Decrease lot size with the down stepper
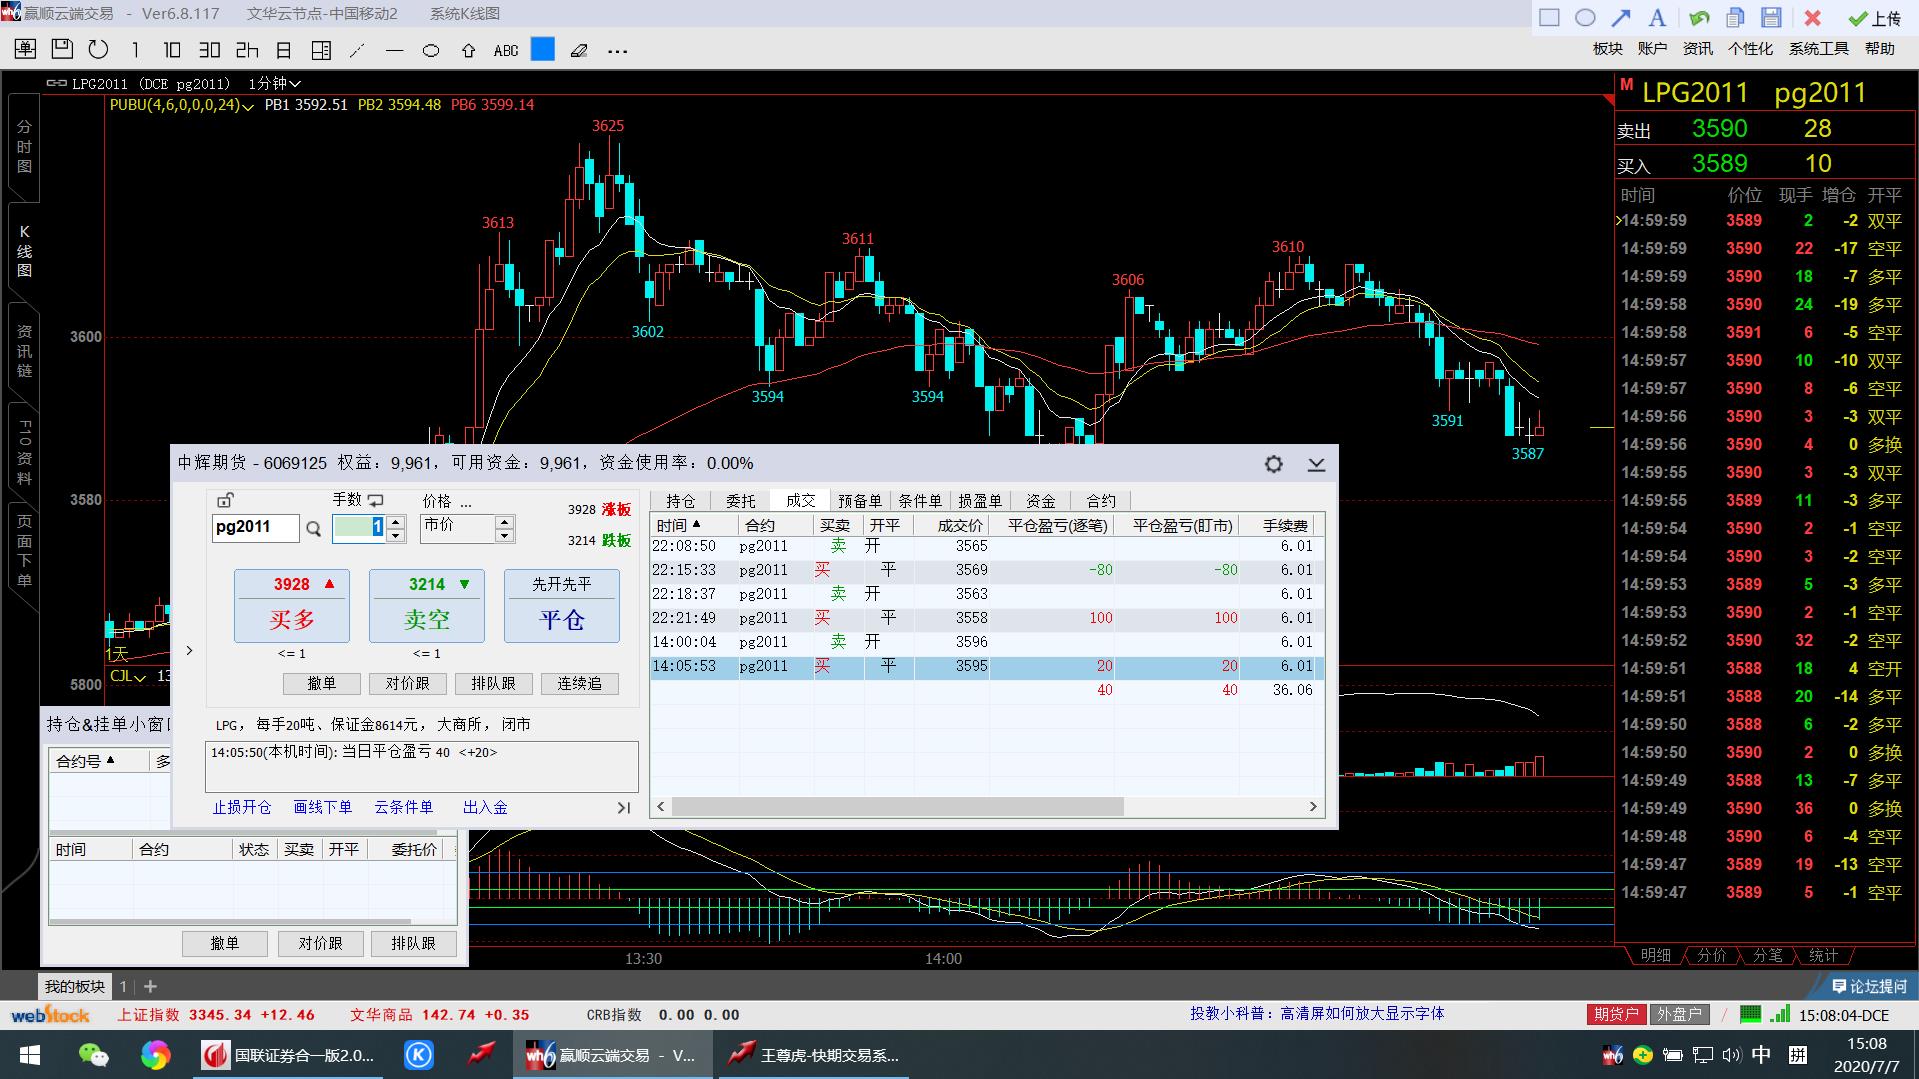Screen dimensions: 1919x1079 pos(396,535)
